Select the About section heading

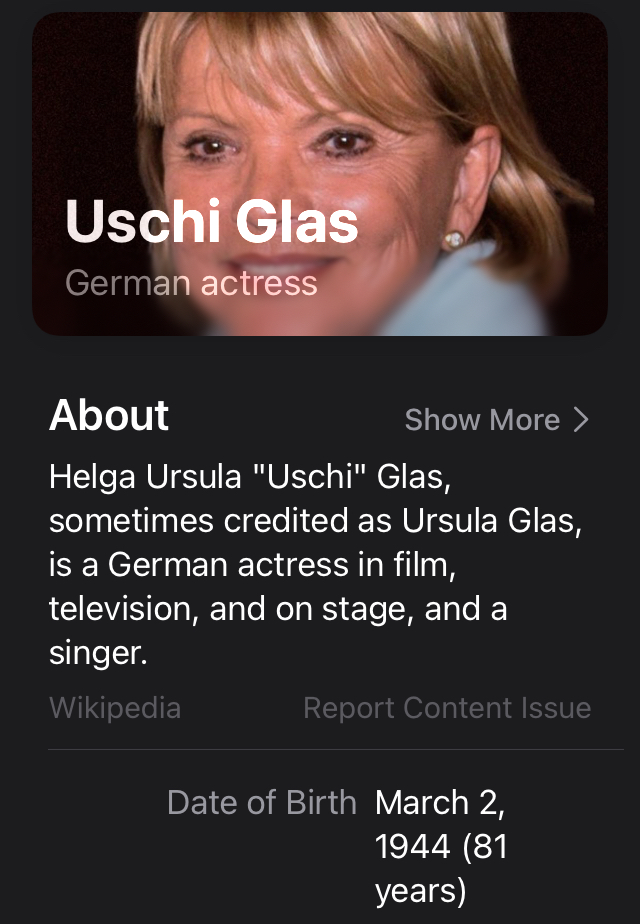(x=109, y=415)
